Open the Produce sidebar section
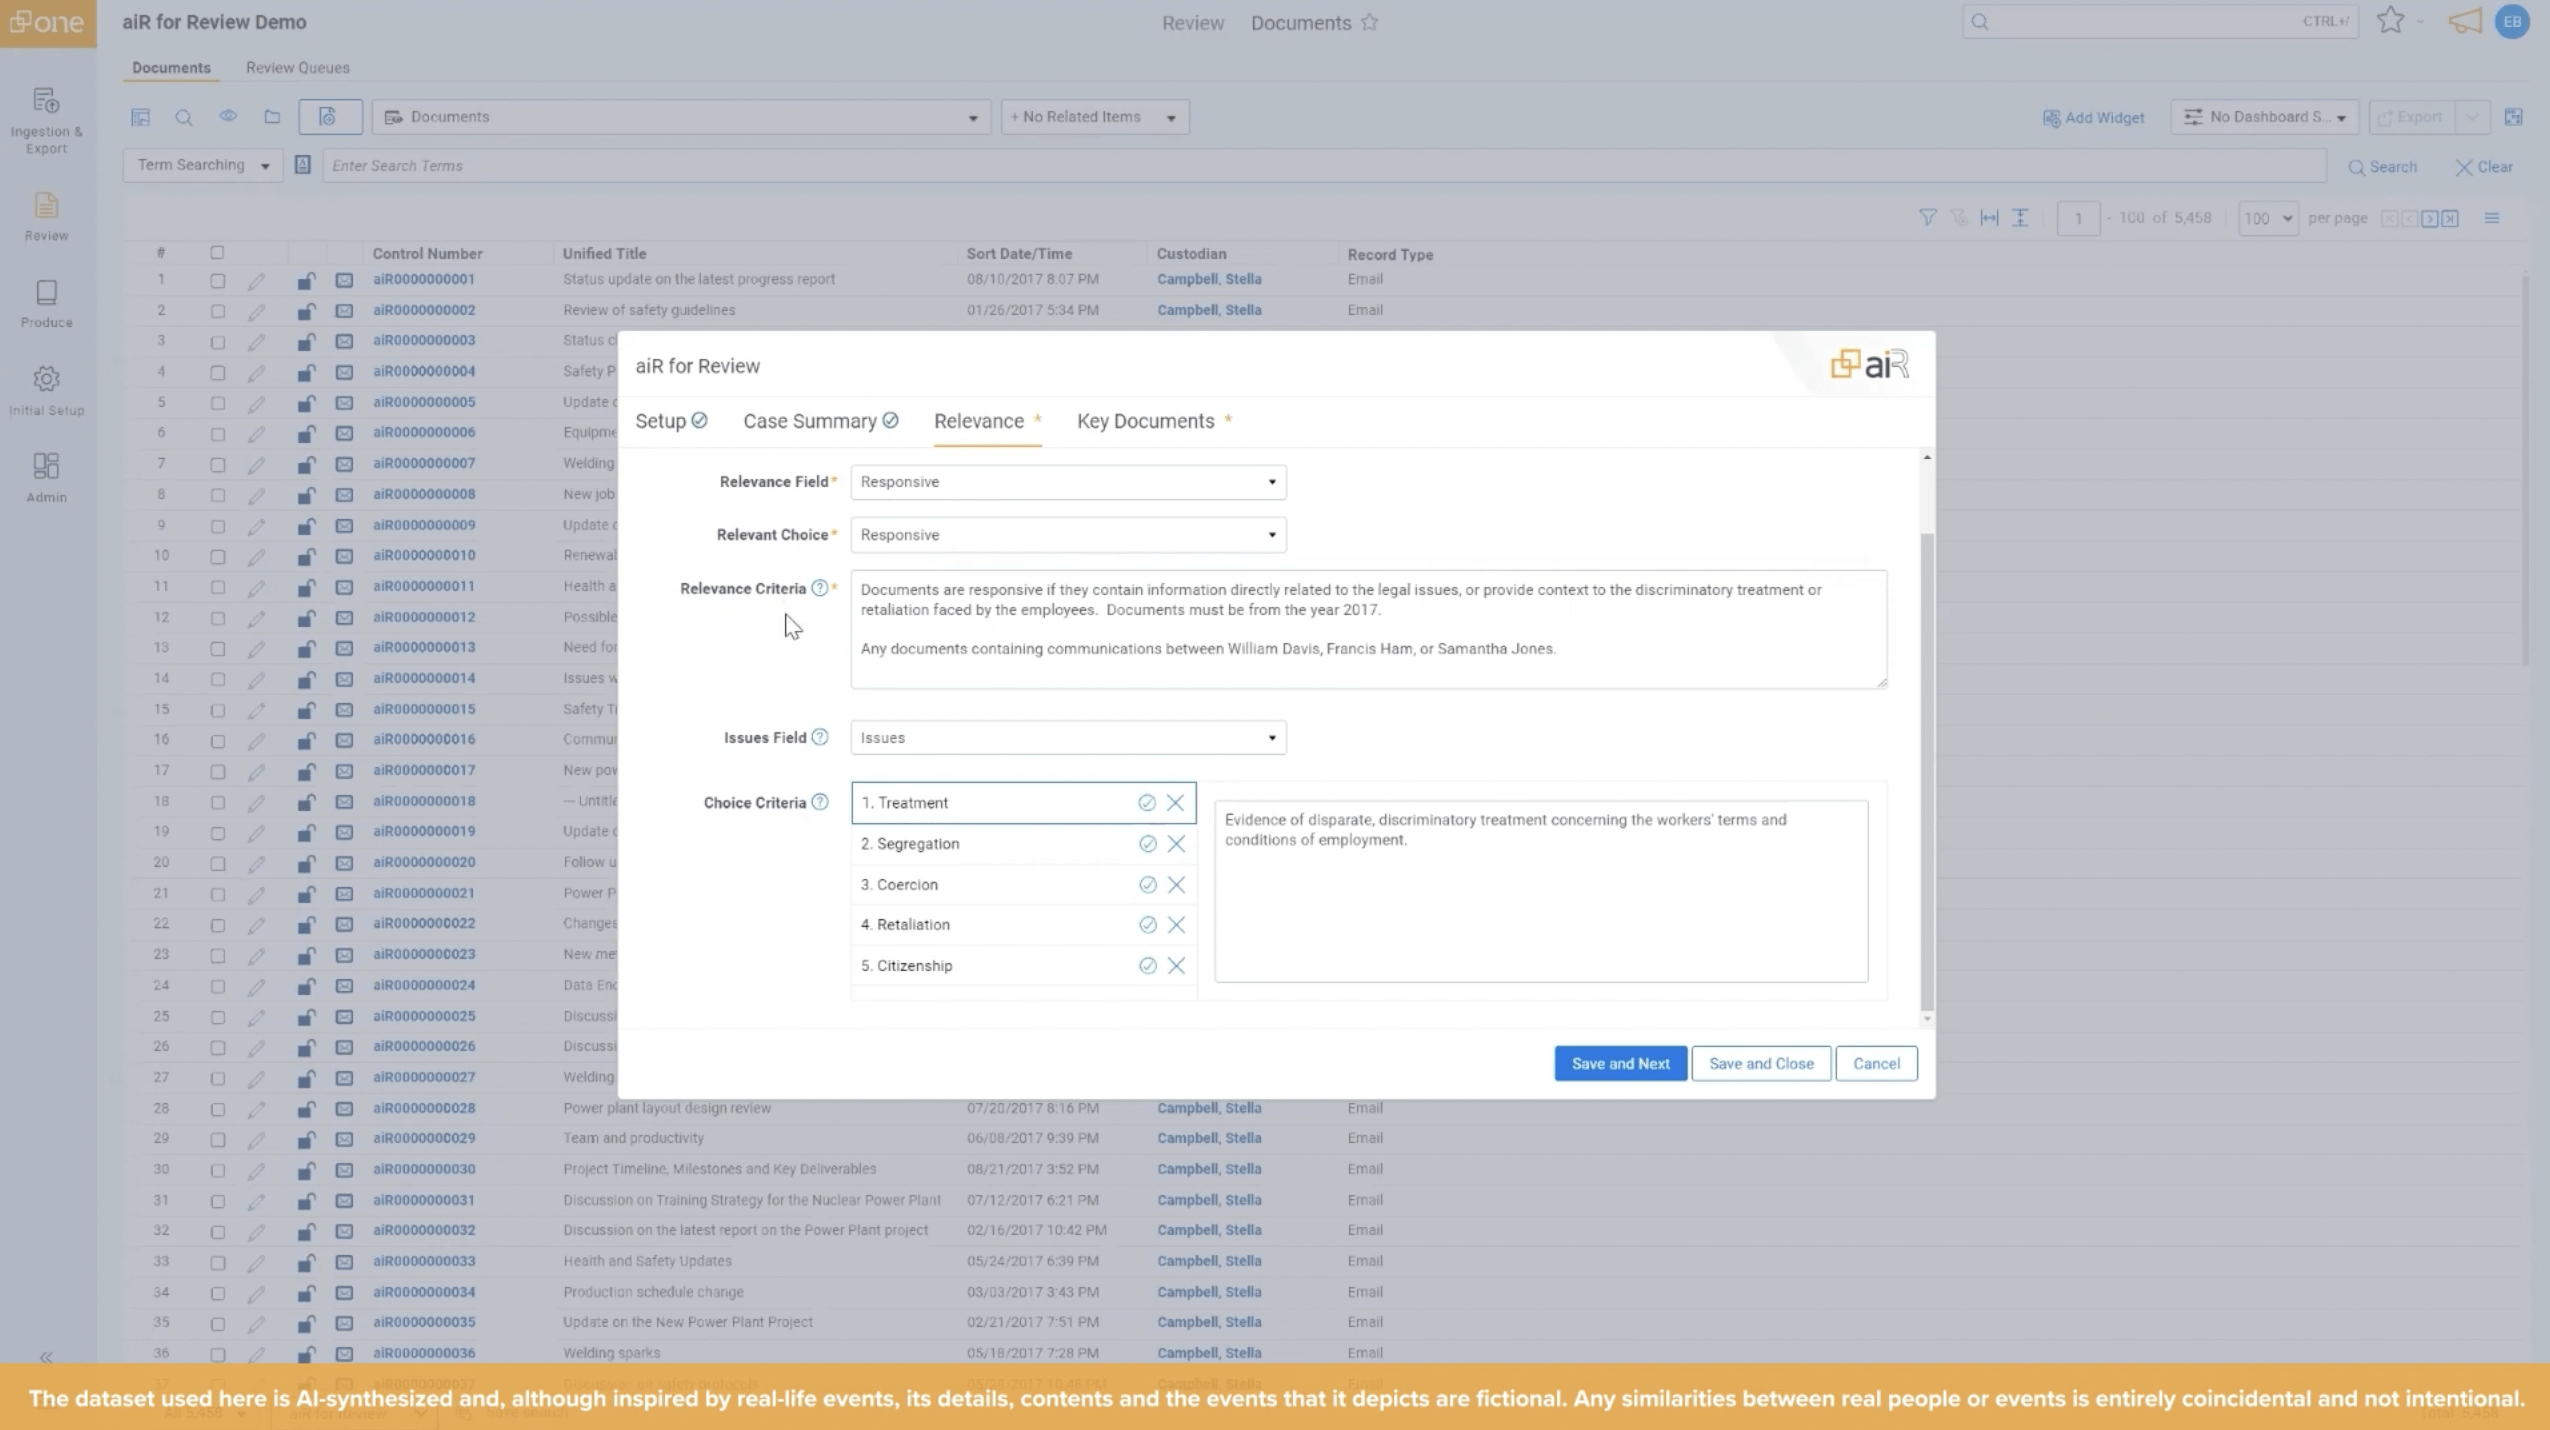Image resolution: width=2550 pixels, height=1430 pixels. coord(46,303)
